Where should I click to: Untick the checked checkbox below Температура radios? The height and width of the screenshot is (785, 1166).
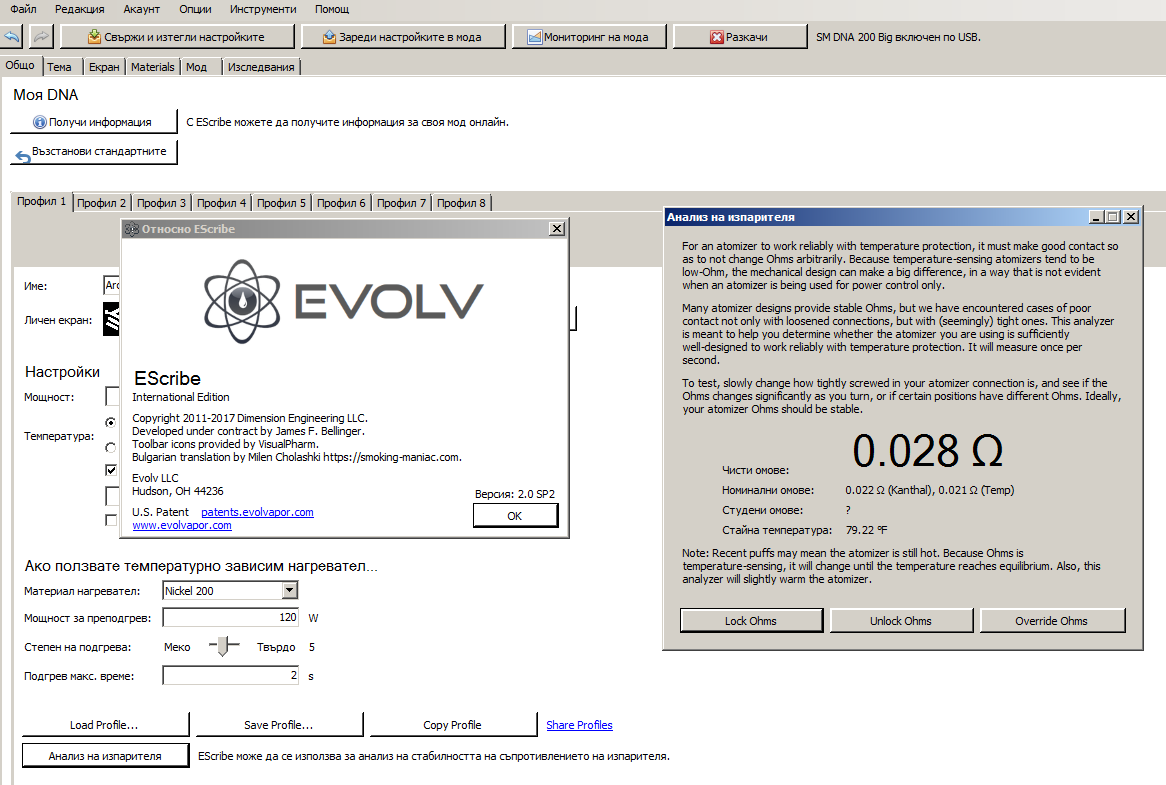(x=112, y=470)
